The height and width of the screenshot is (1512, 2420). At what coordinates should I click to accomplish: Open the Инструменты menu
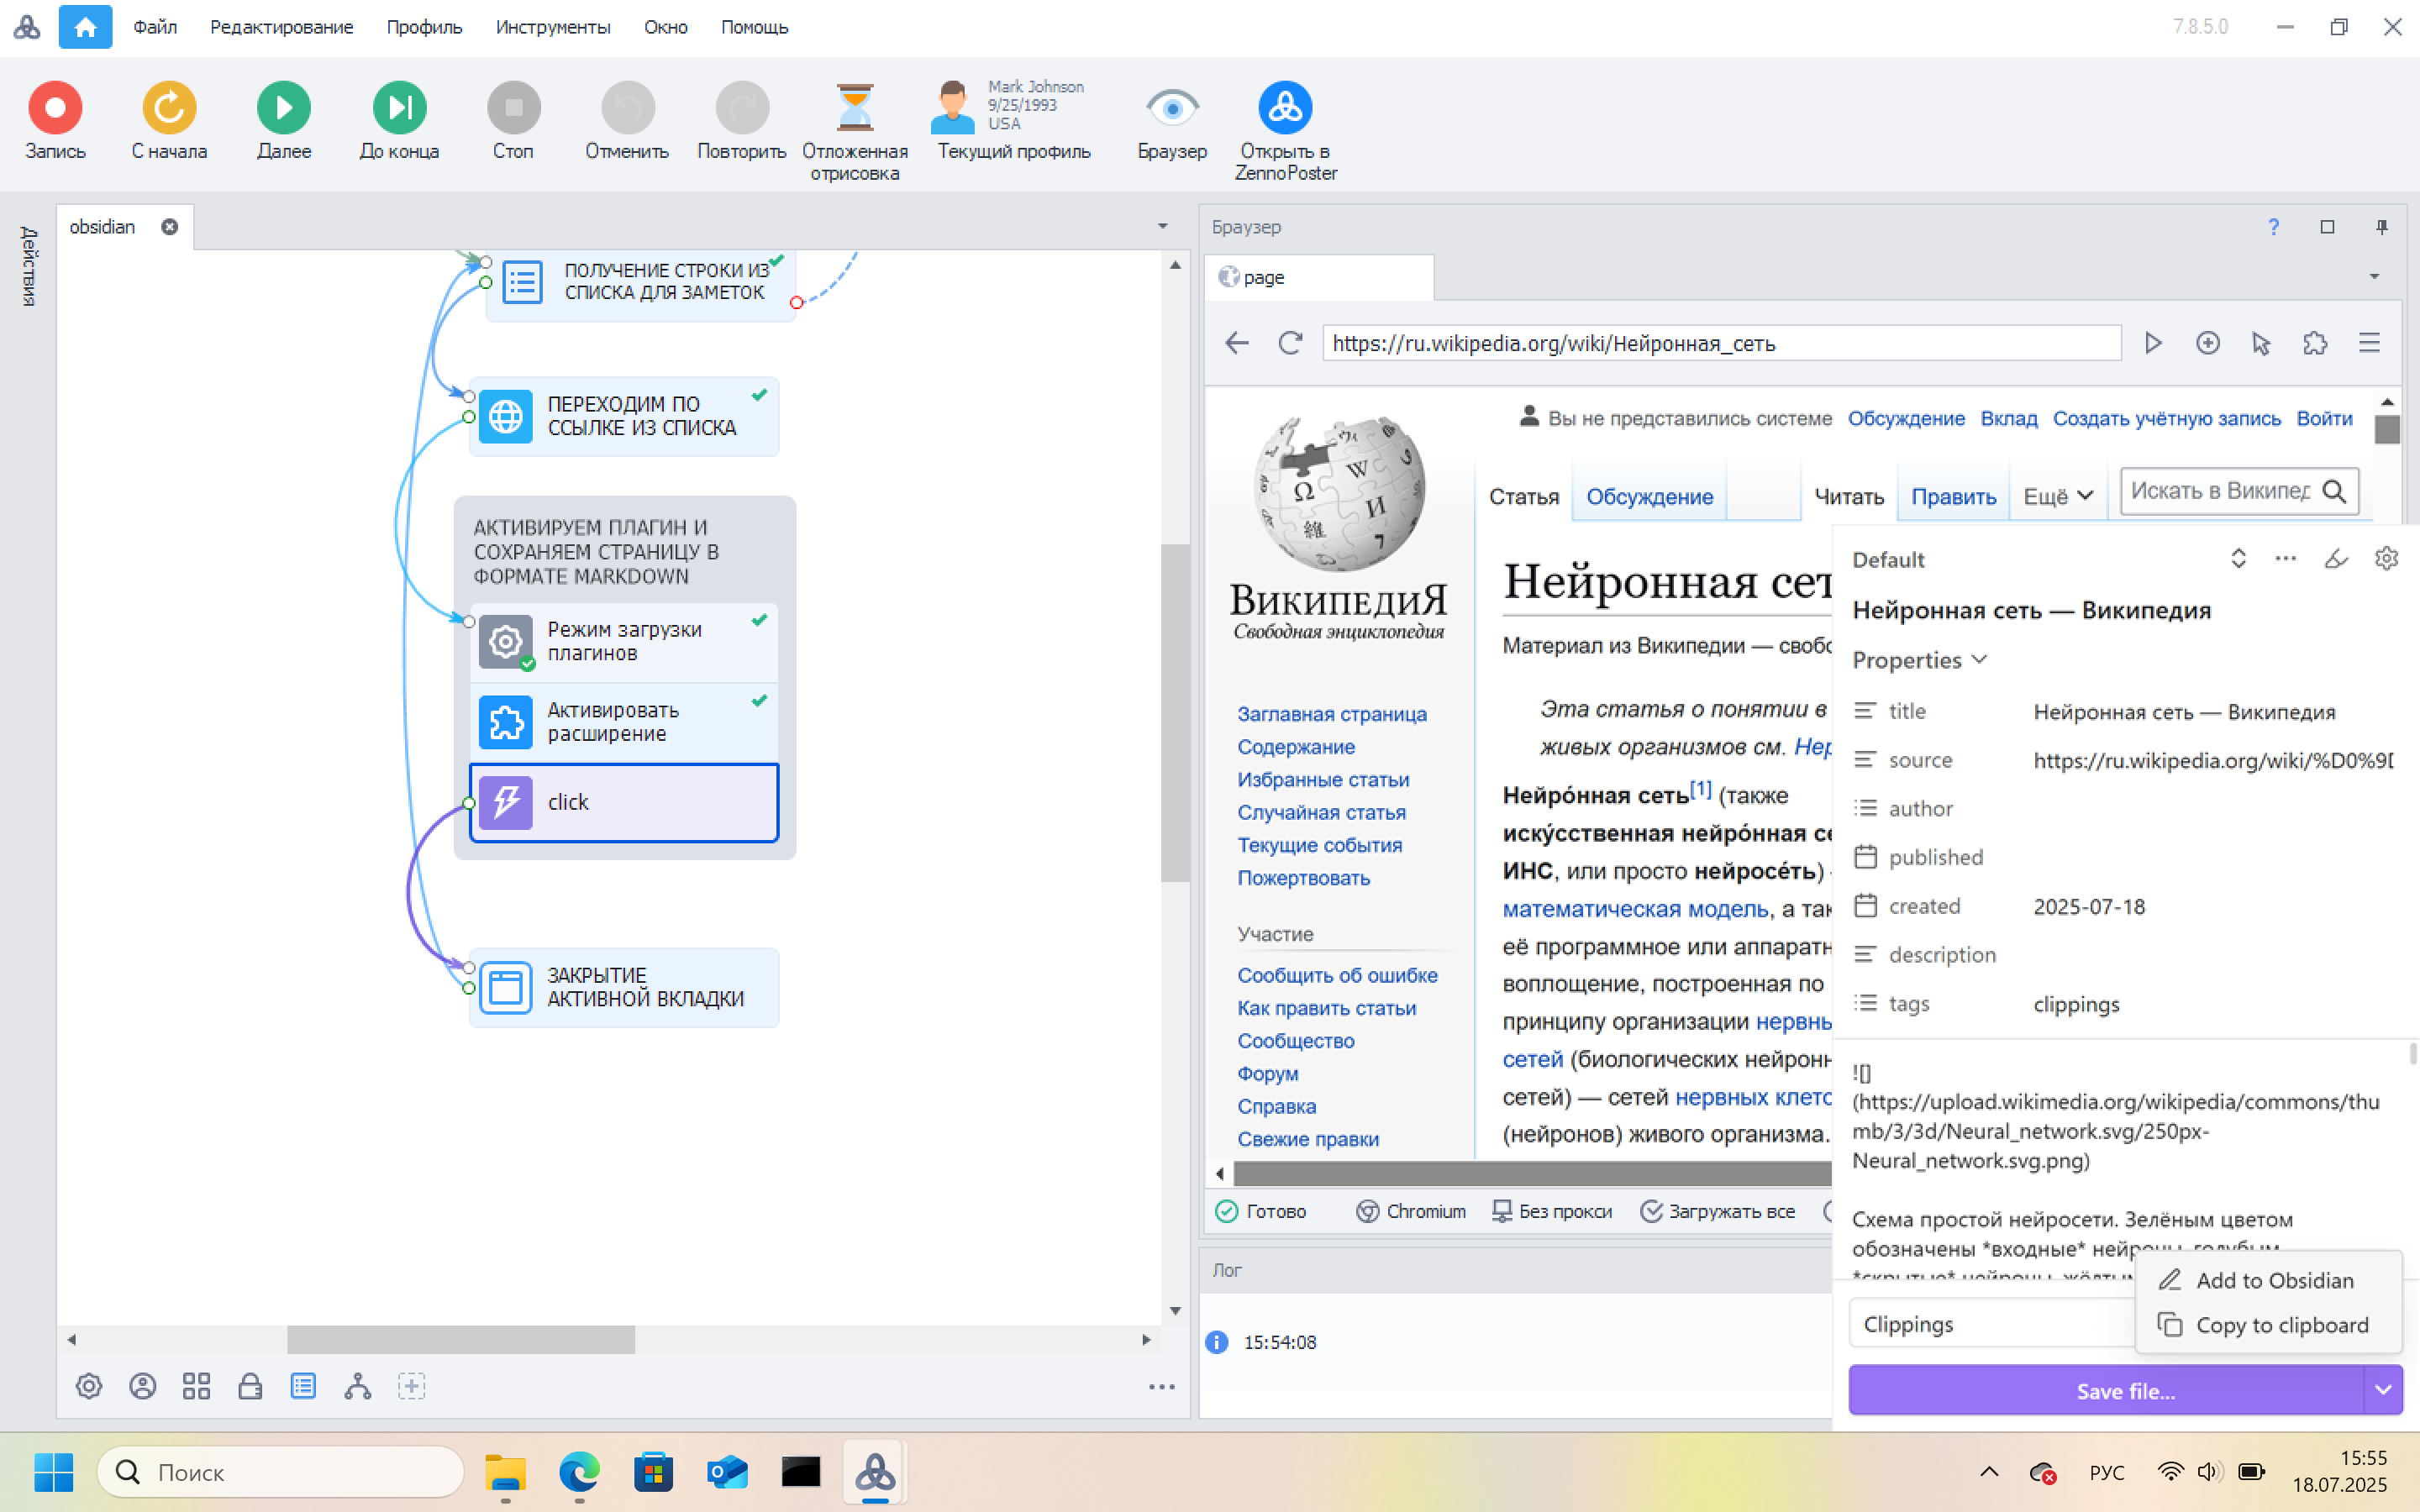[553, 27]
